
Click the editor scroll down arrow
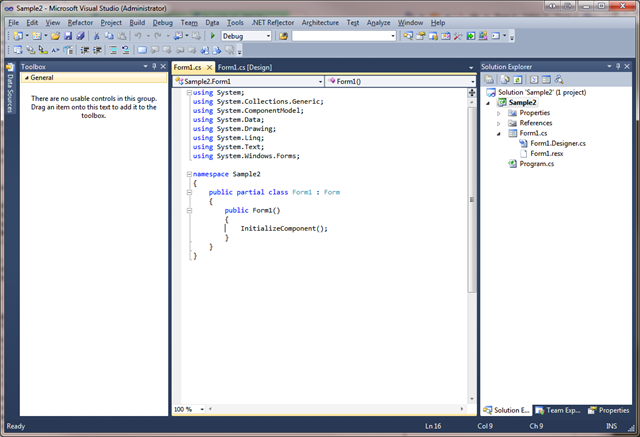(472, 399)
